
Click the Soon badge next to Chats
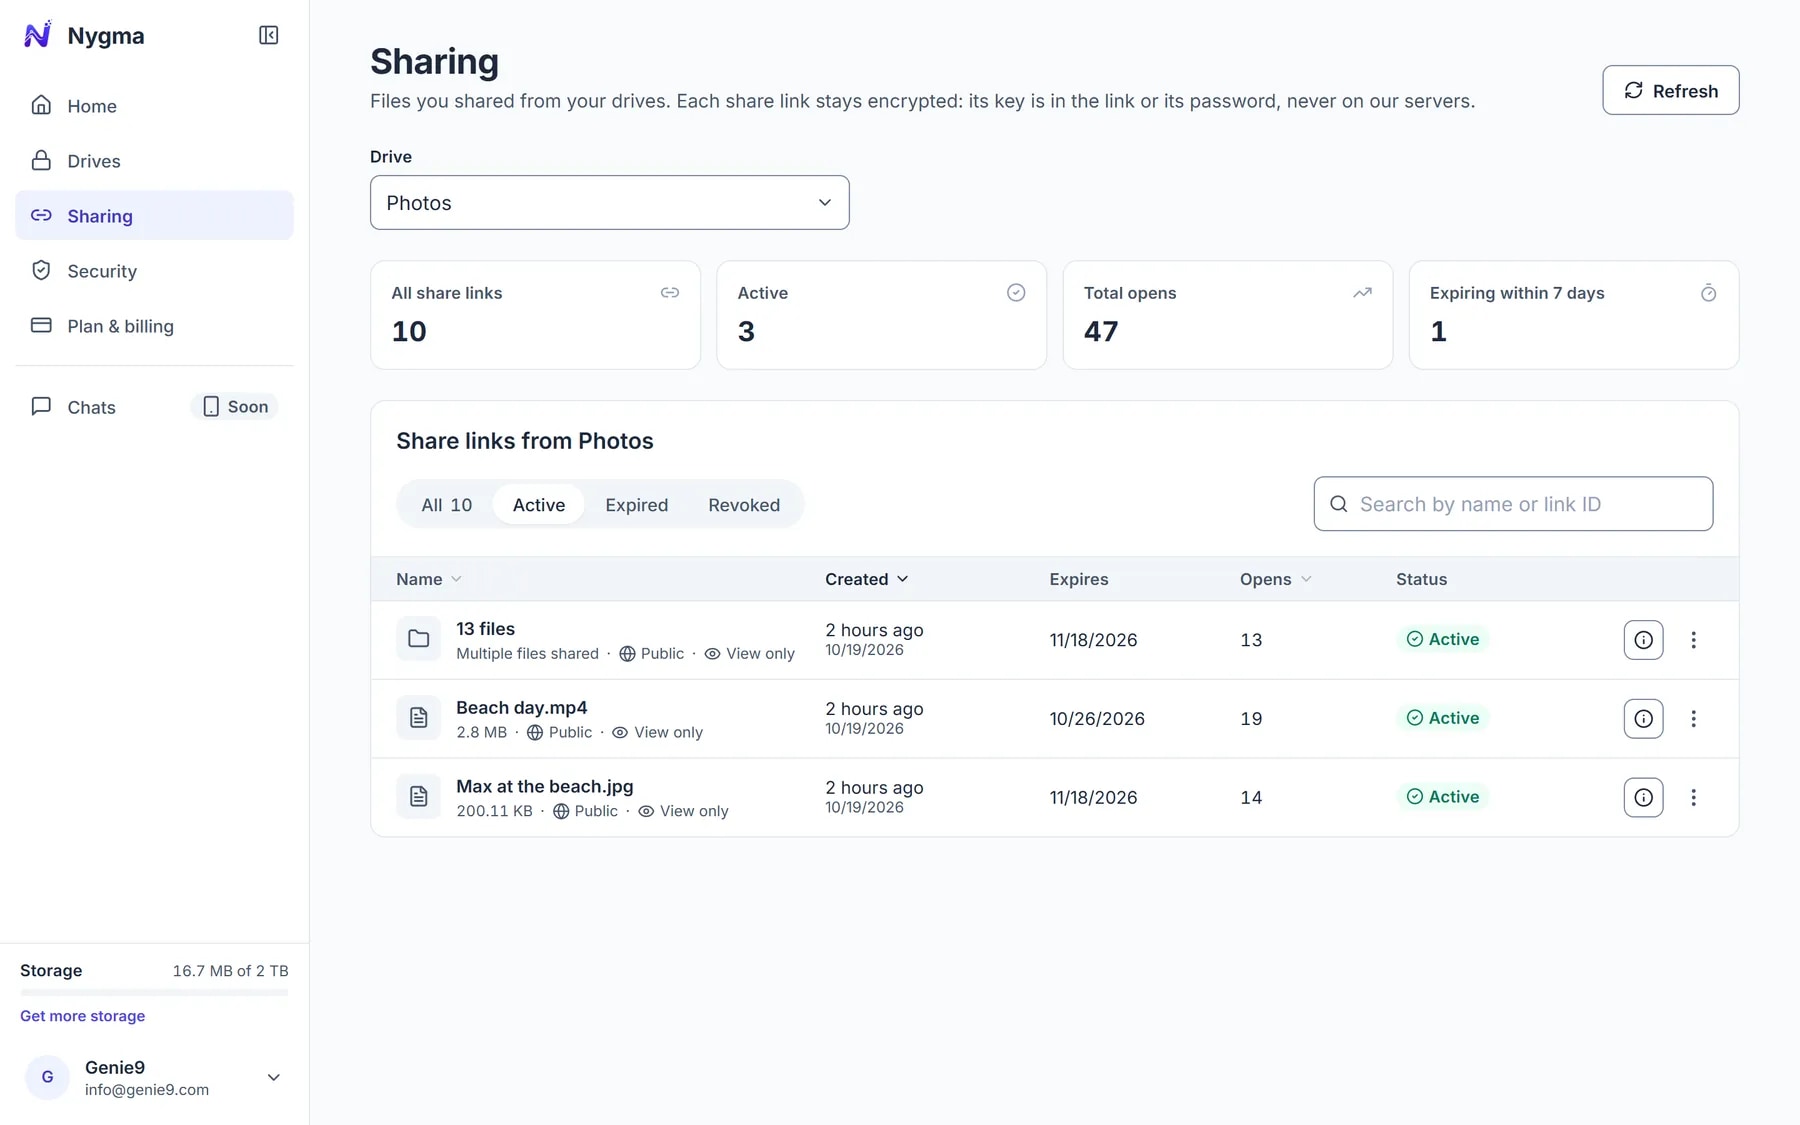click(x=235, y=407)
